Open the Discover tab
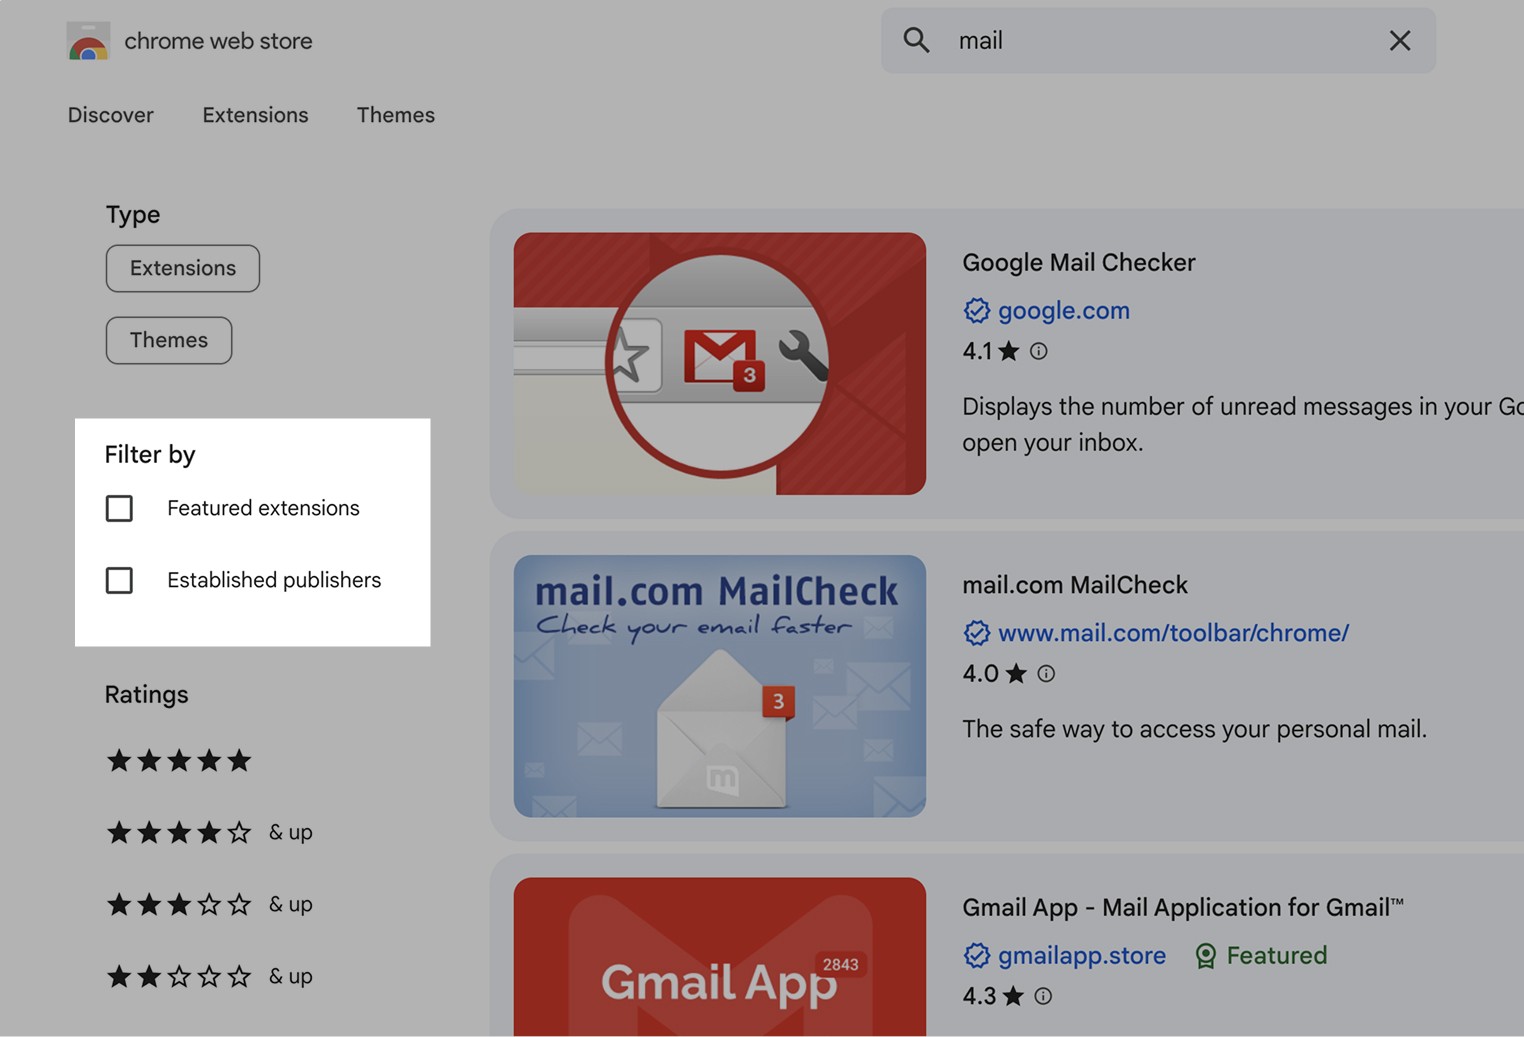Image resolution: width=1524 pixels, height=1037 pixels. 110,115
